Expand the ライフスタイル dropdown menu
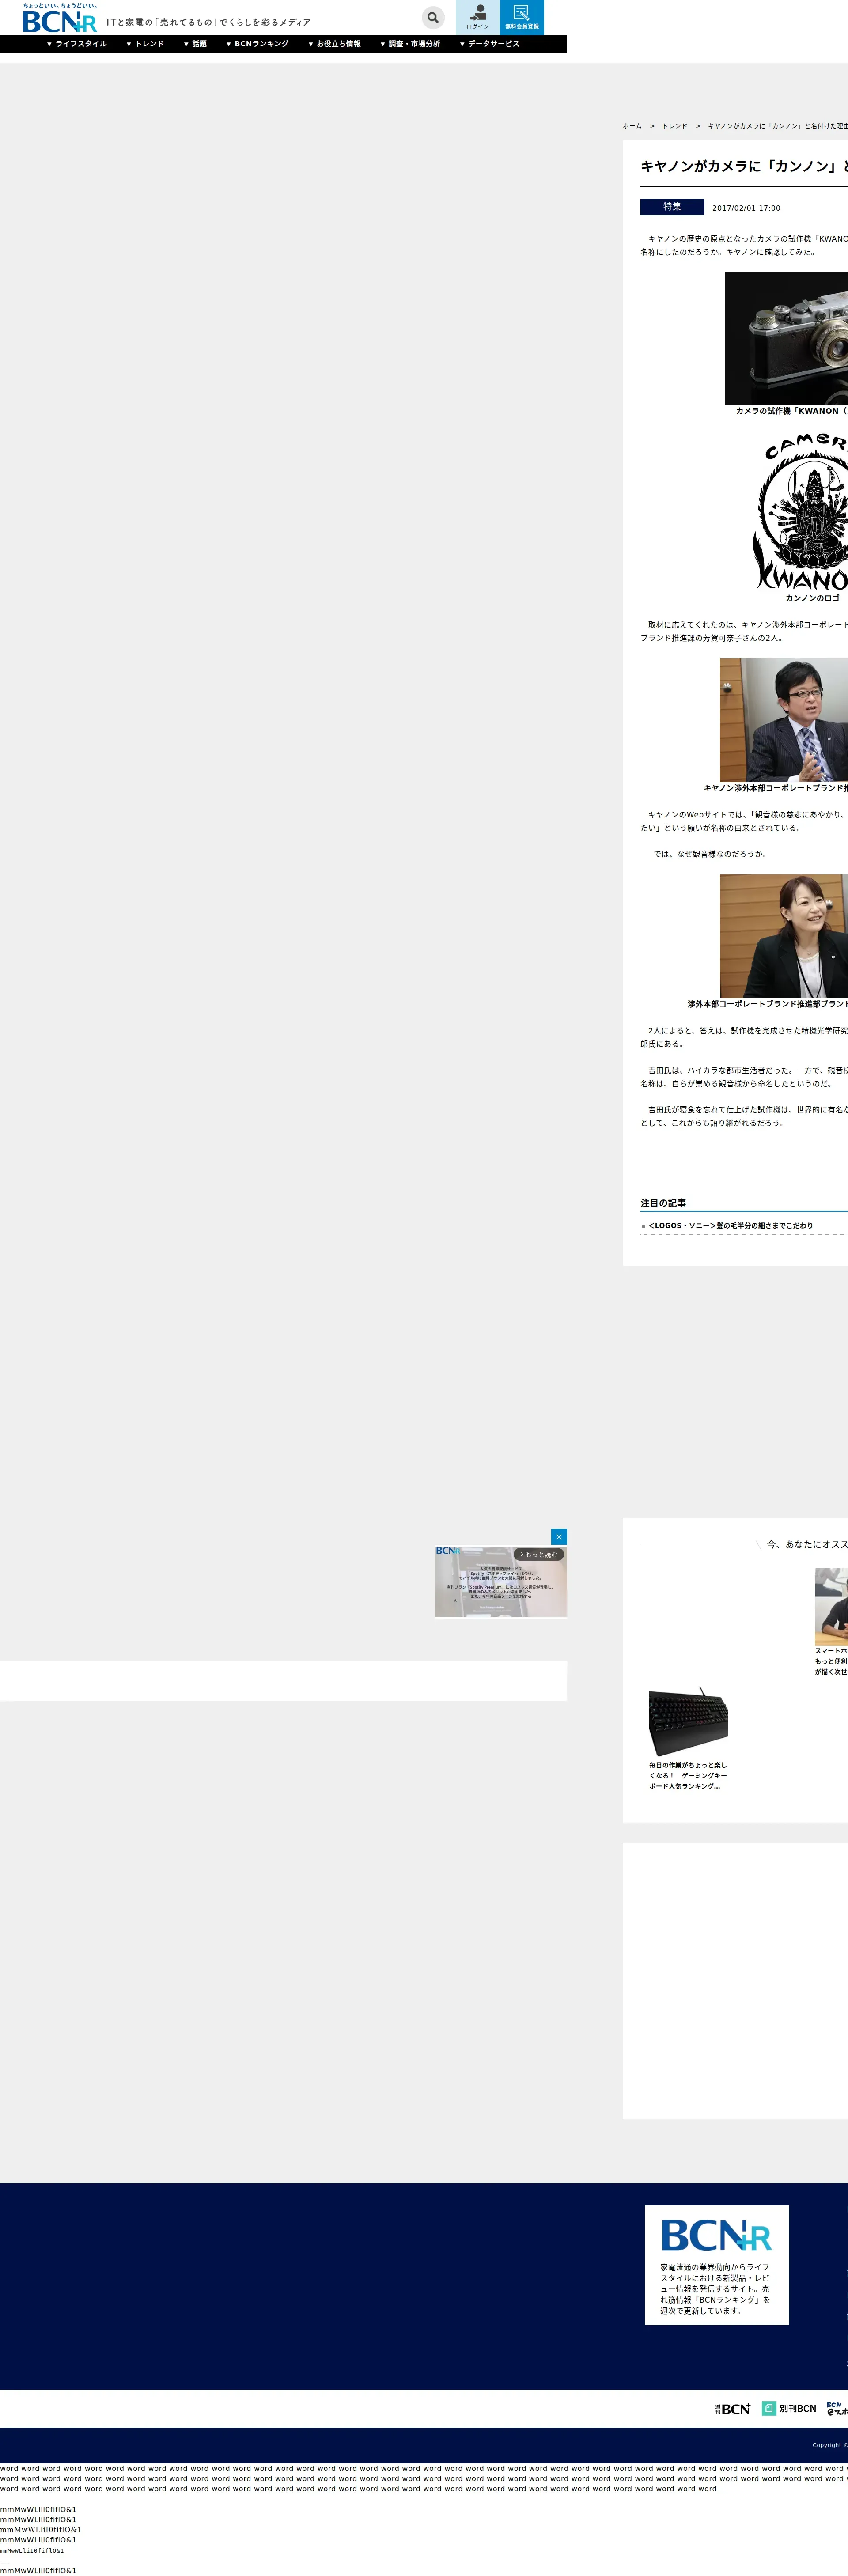Image resolution: width=848 pixels, height=2576 pixels. pos(77,44)
